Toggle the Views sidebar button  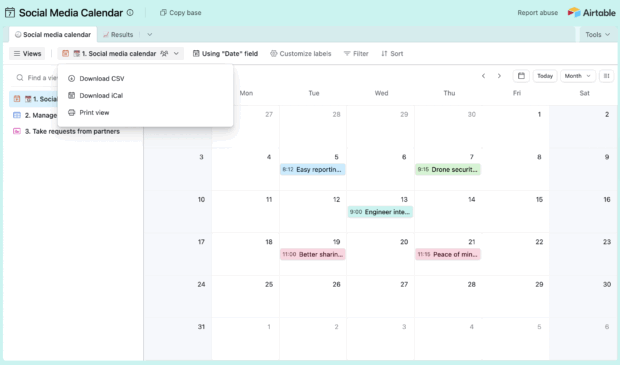pos(27,53)
